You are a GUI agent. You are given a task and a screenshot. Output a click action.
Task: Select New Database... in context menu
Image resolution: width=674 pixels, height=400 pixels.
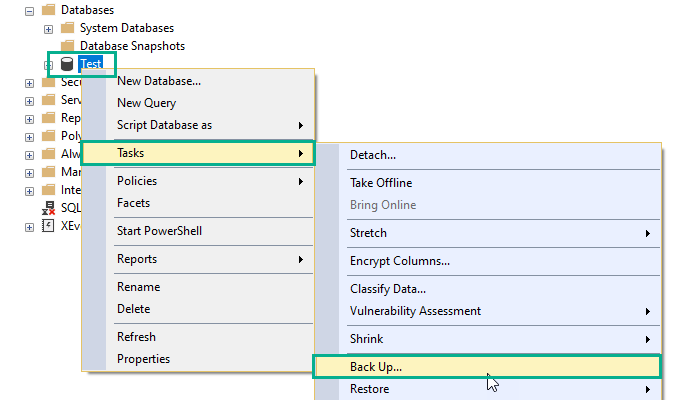pyautogui.click(x=159, y=81)
